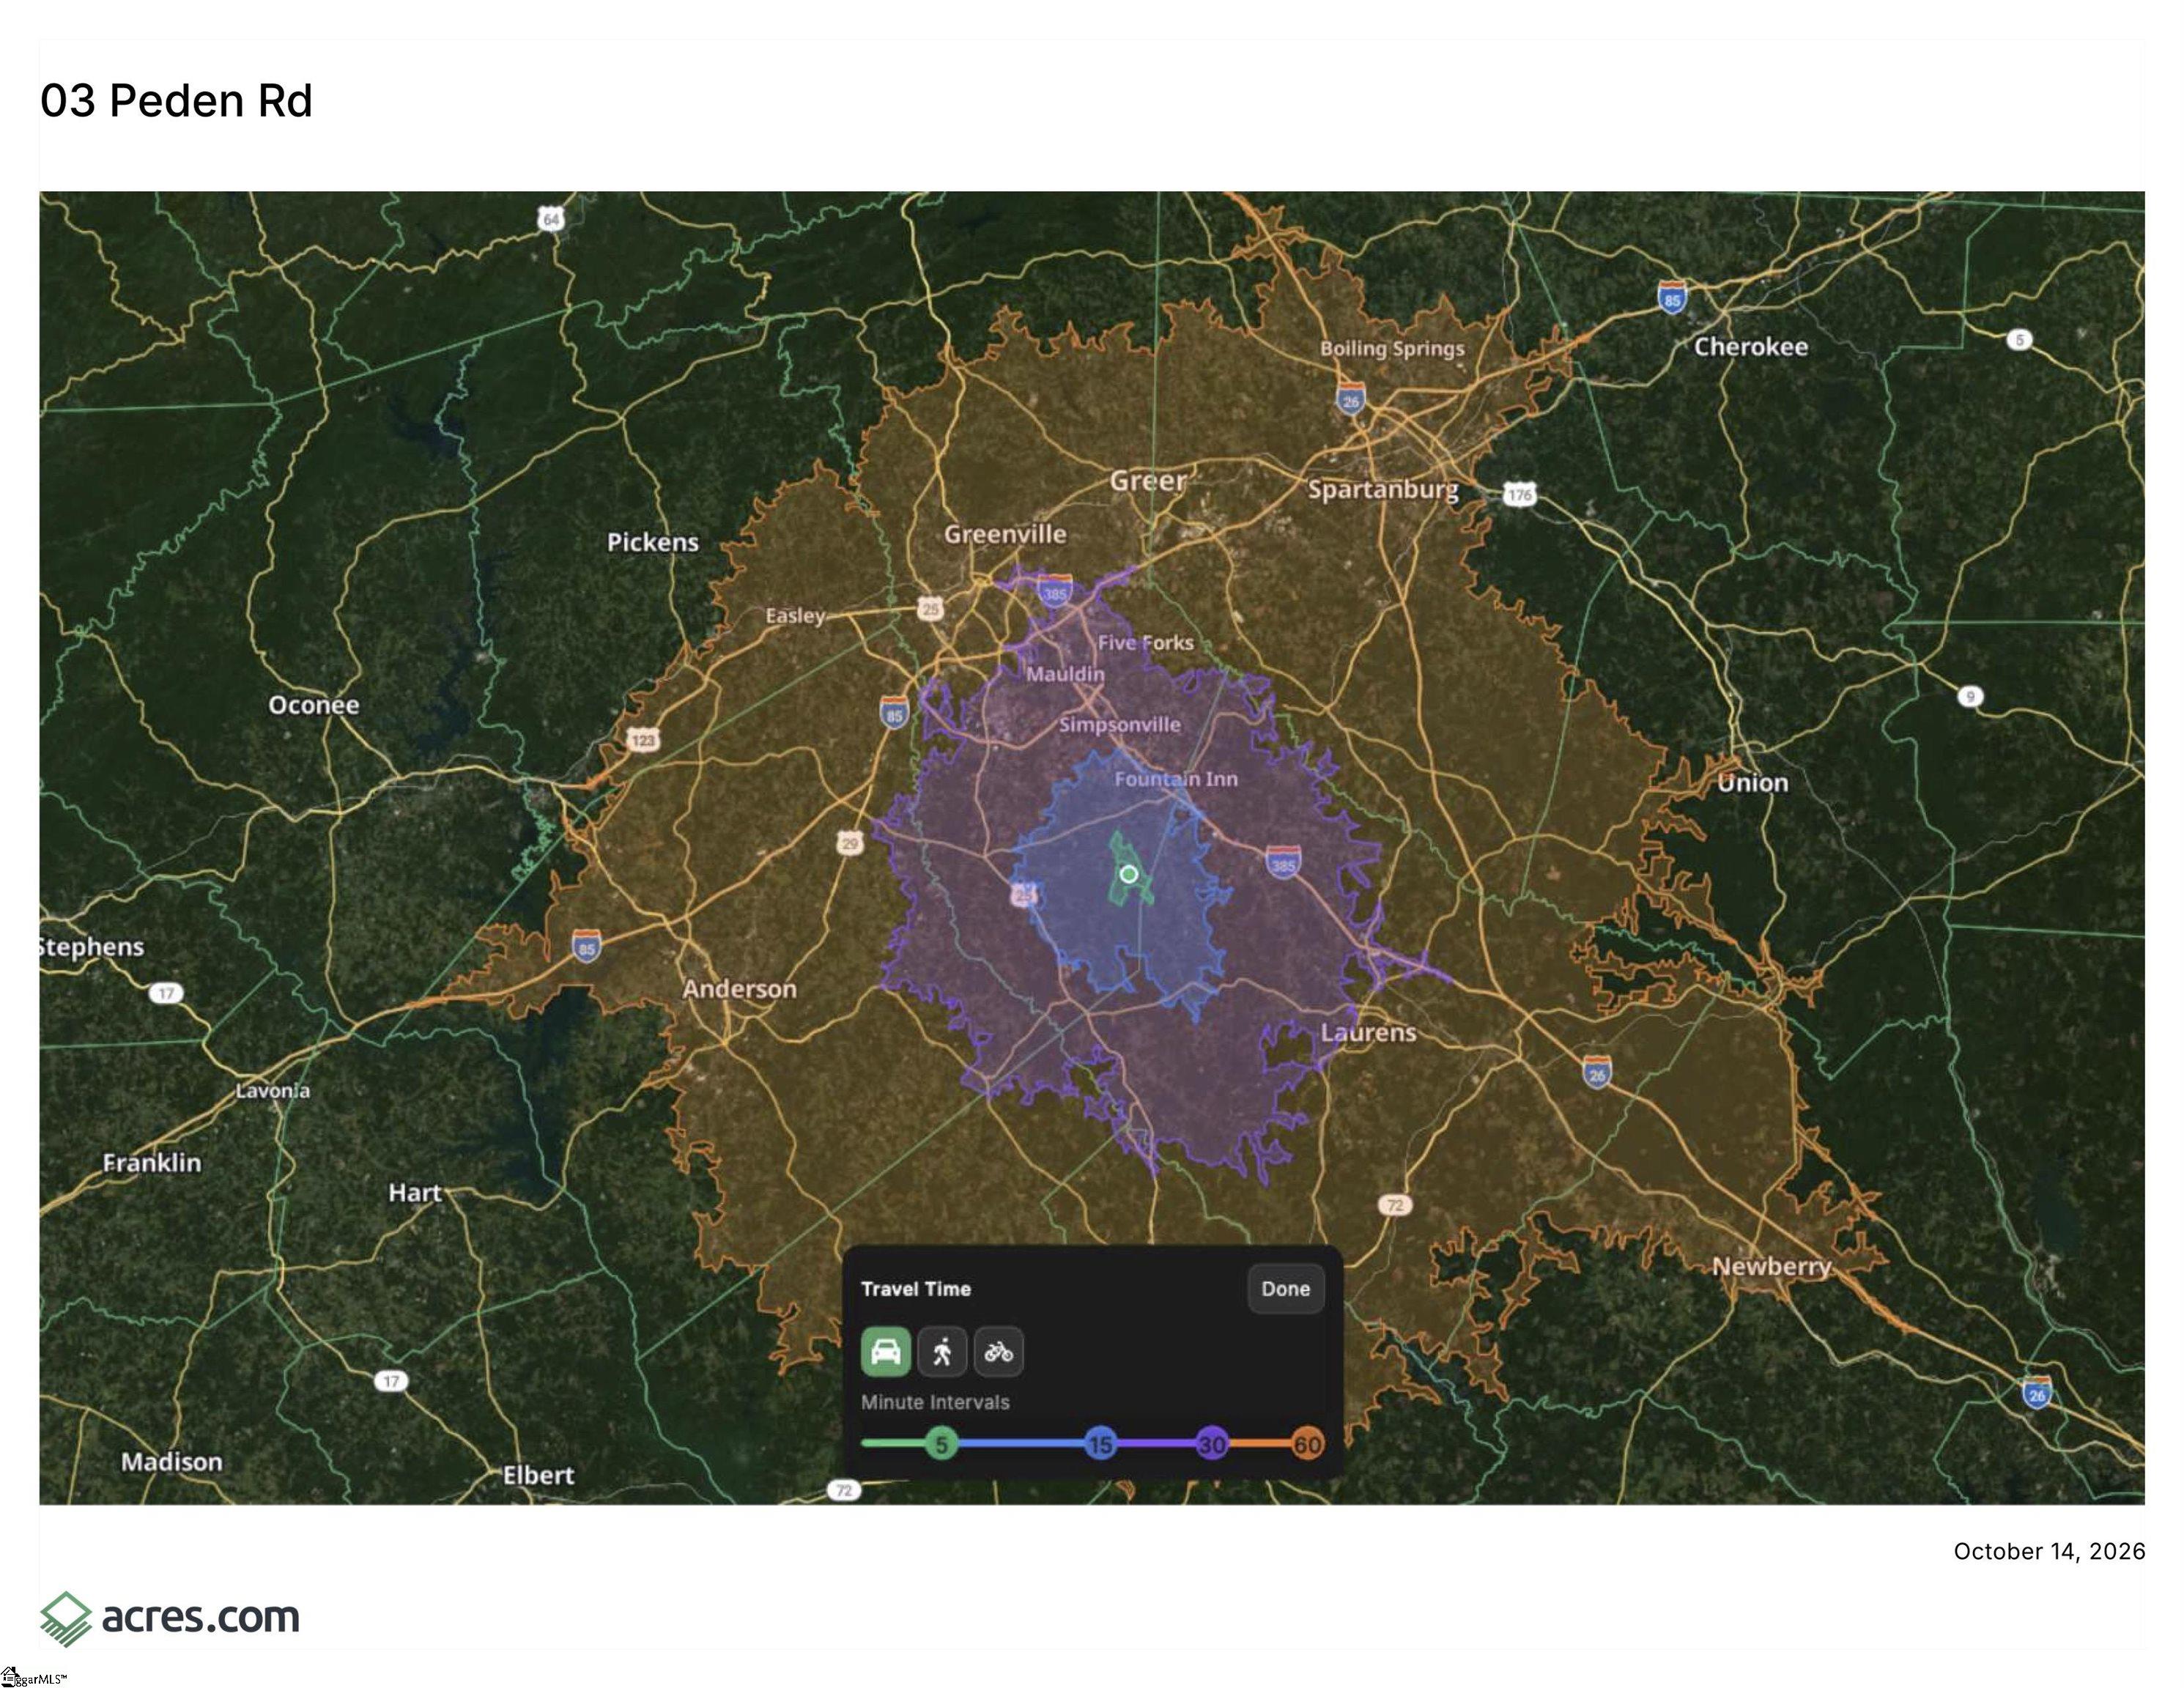Click the Anderson label
2184x1688 pixels.
(740, 988)
